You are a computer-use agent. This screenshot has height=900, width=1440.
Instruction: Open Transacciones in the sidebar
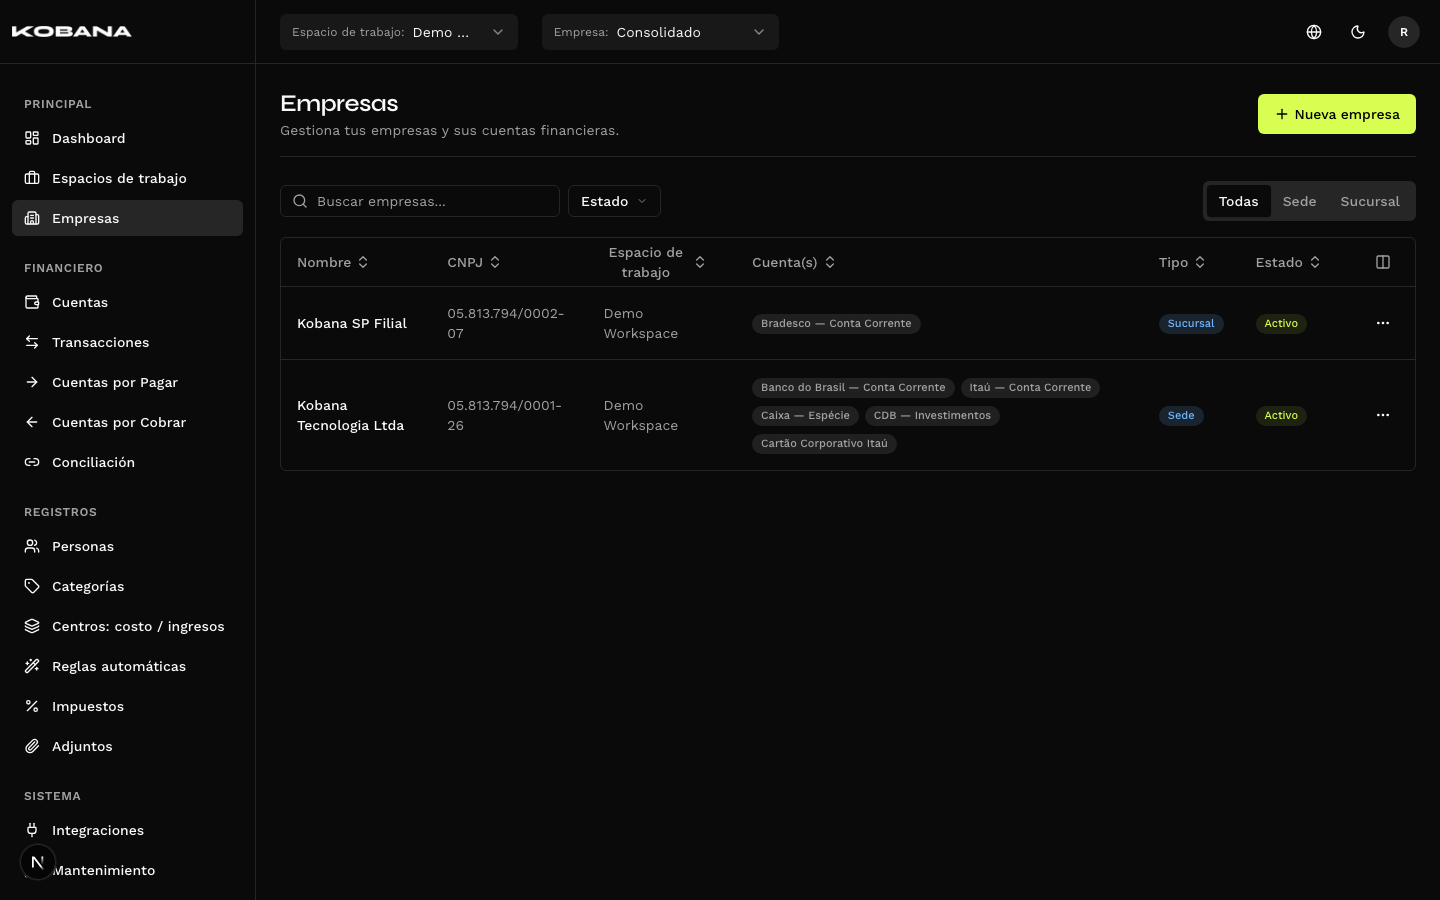(127, 342)
